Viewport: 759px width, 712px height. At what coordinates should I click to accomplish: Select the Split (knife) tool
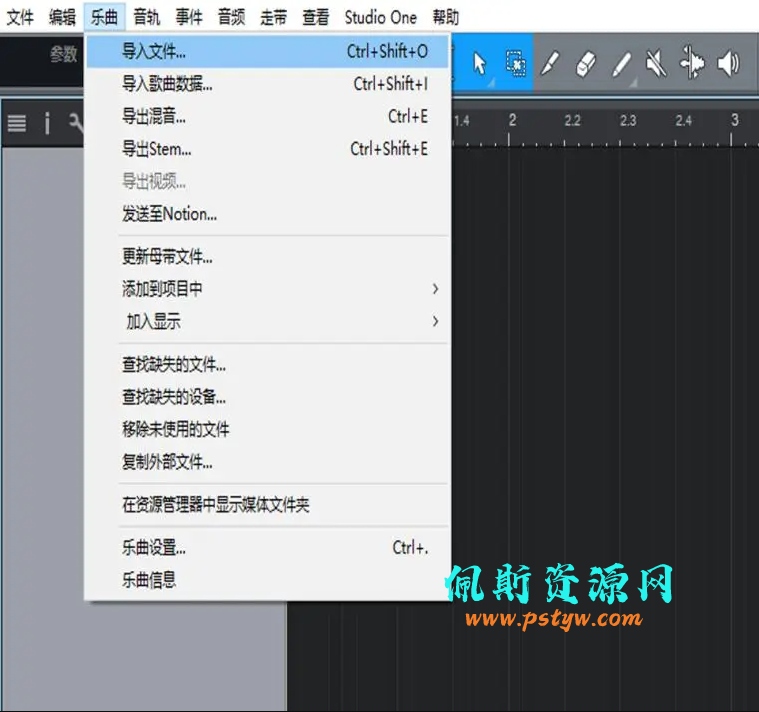(550, 63)
